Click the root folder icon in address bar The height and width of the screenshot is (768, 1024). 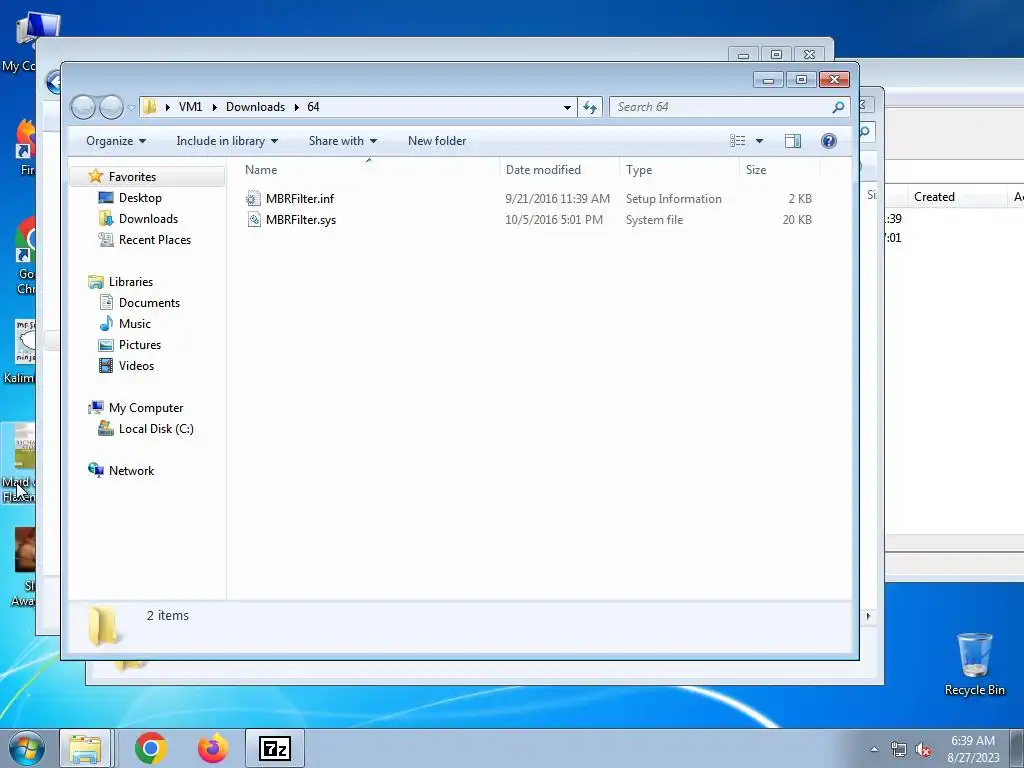150,107
